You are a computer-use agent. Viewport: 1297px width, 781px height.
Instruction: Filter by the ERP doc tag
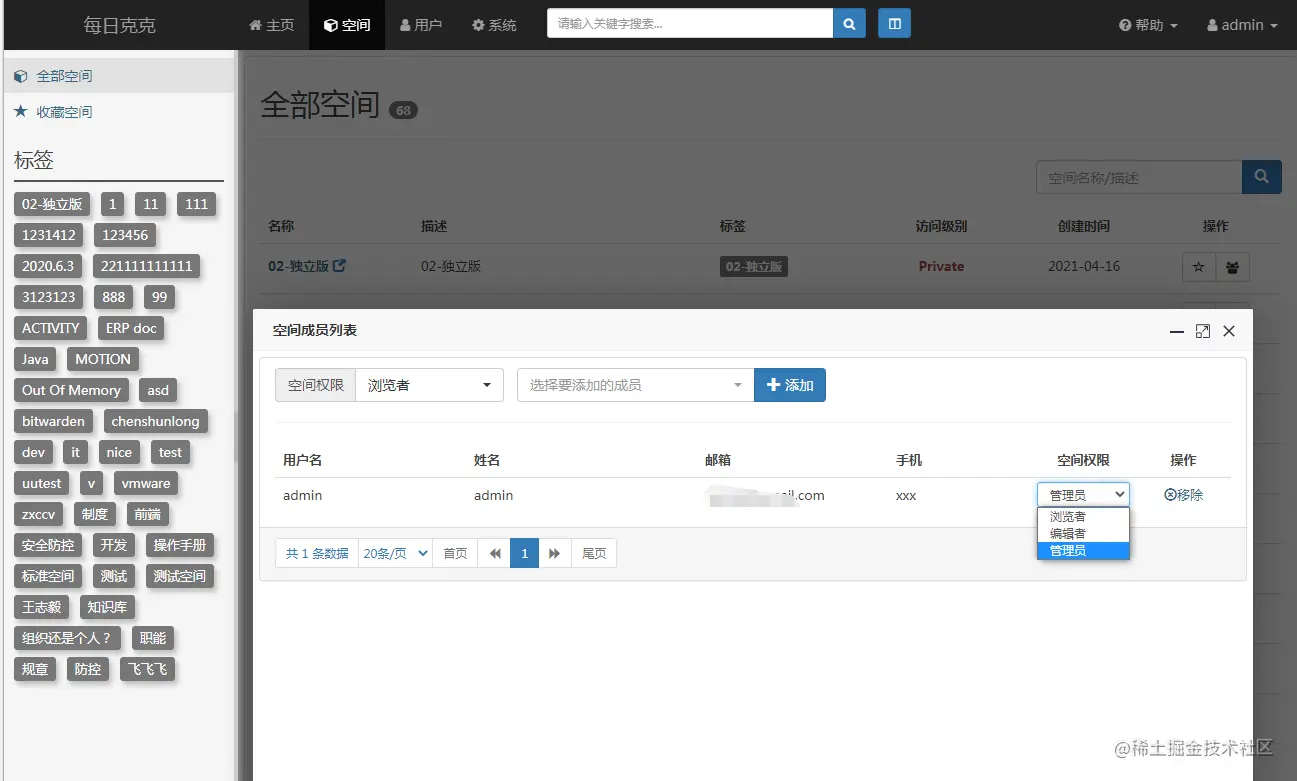tap(131, 328)
